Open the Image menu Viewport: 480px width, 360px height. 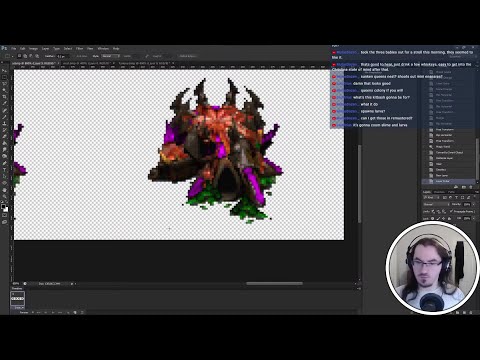33,49
